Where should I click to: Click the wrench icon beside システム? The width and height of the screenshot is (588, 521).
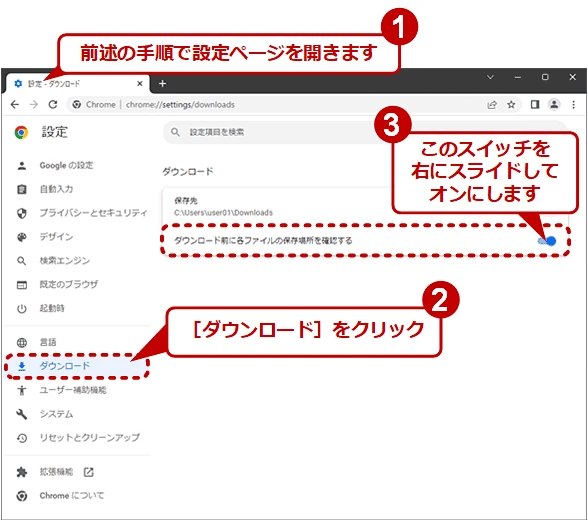[x=22, y=414]
